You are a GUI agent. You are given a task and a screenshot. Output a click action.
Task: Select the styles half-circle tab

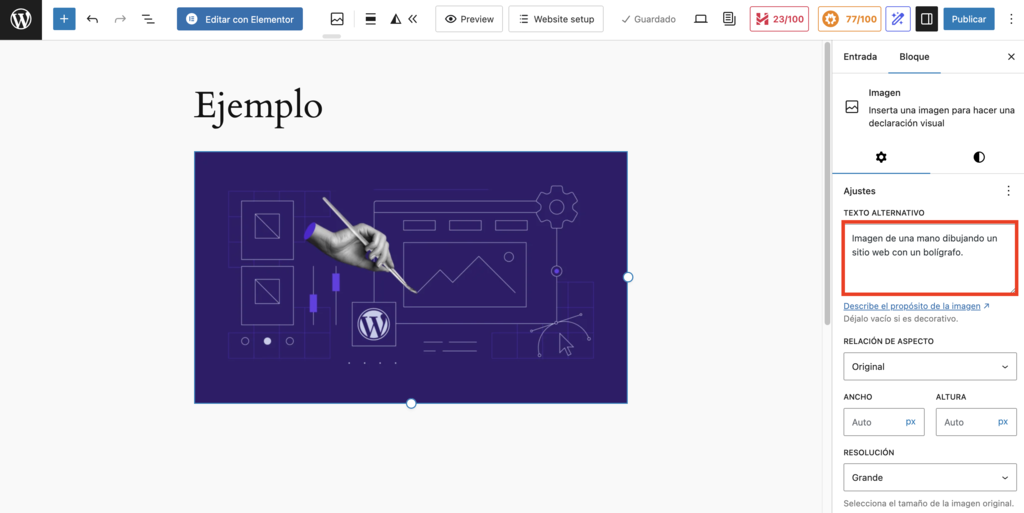tap(978, 157)
